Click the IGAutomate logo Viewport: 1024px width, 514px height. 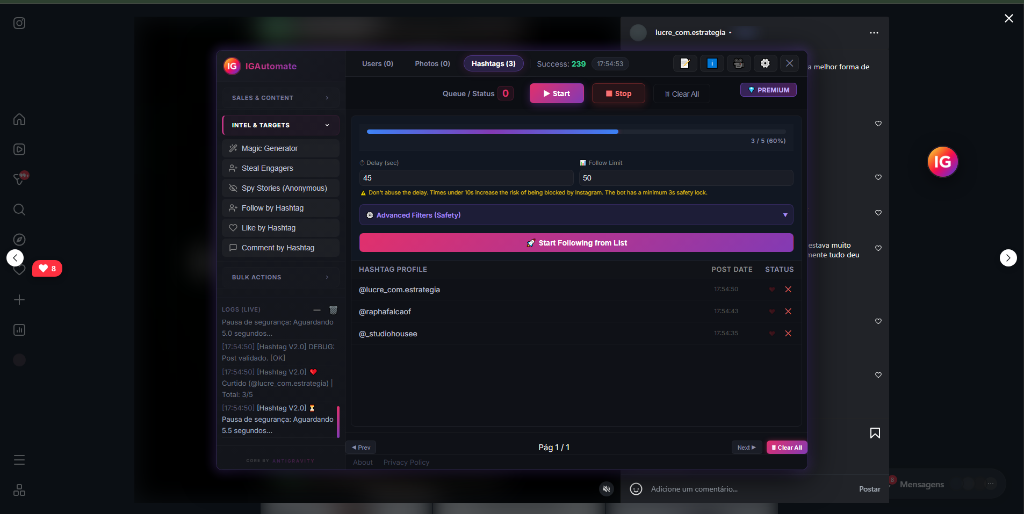(232, 66)
